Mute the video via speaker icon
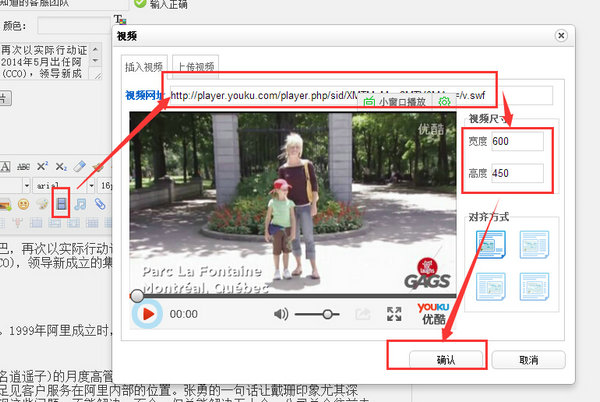 [281, 314]
